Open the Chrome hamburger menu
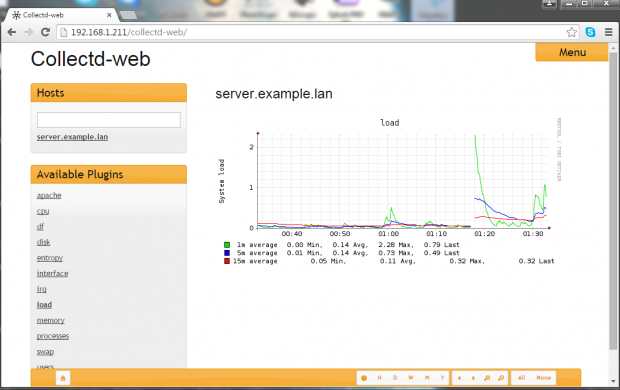 click(609, 32)
